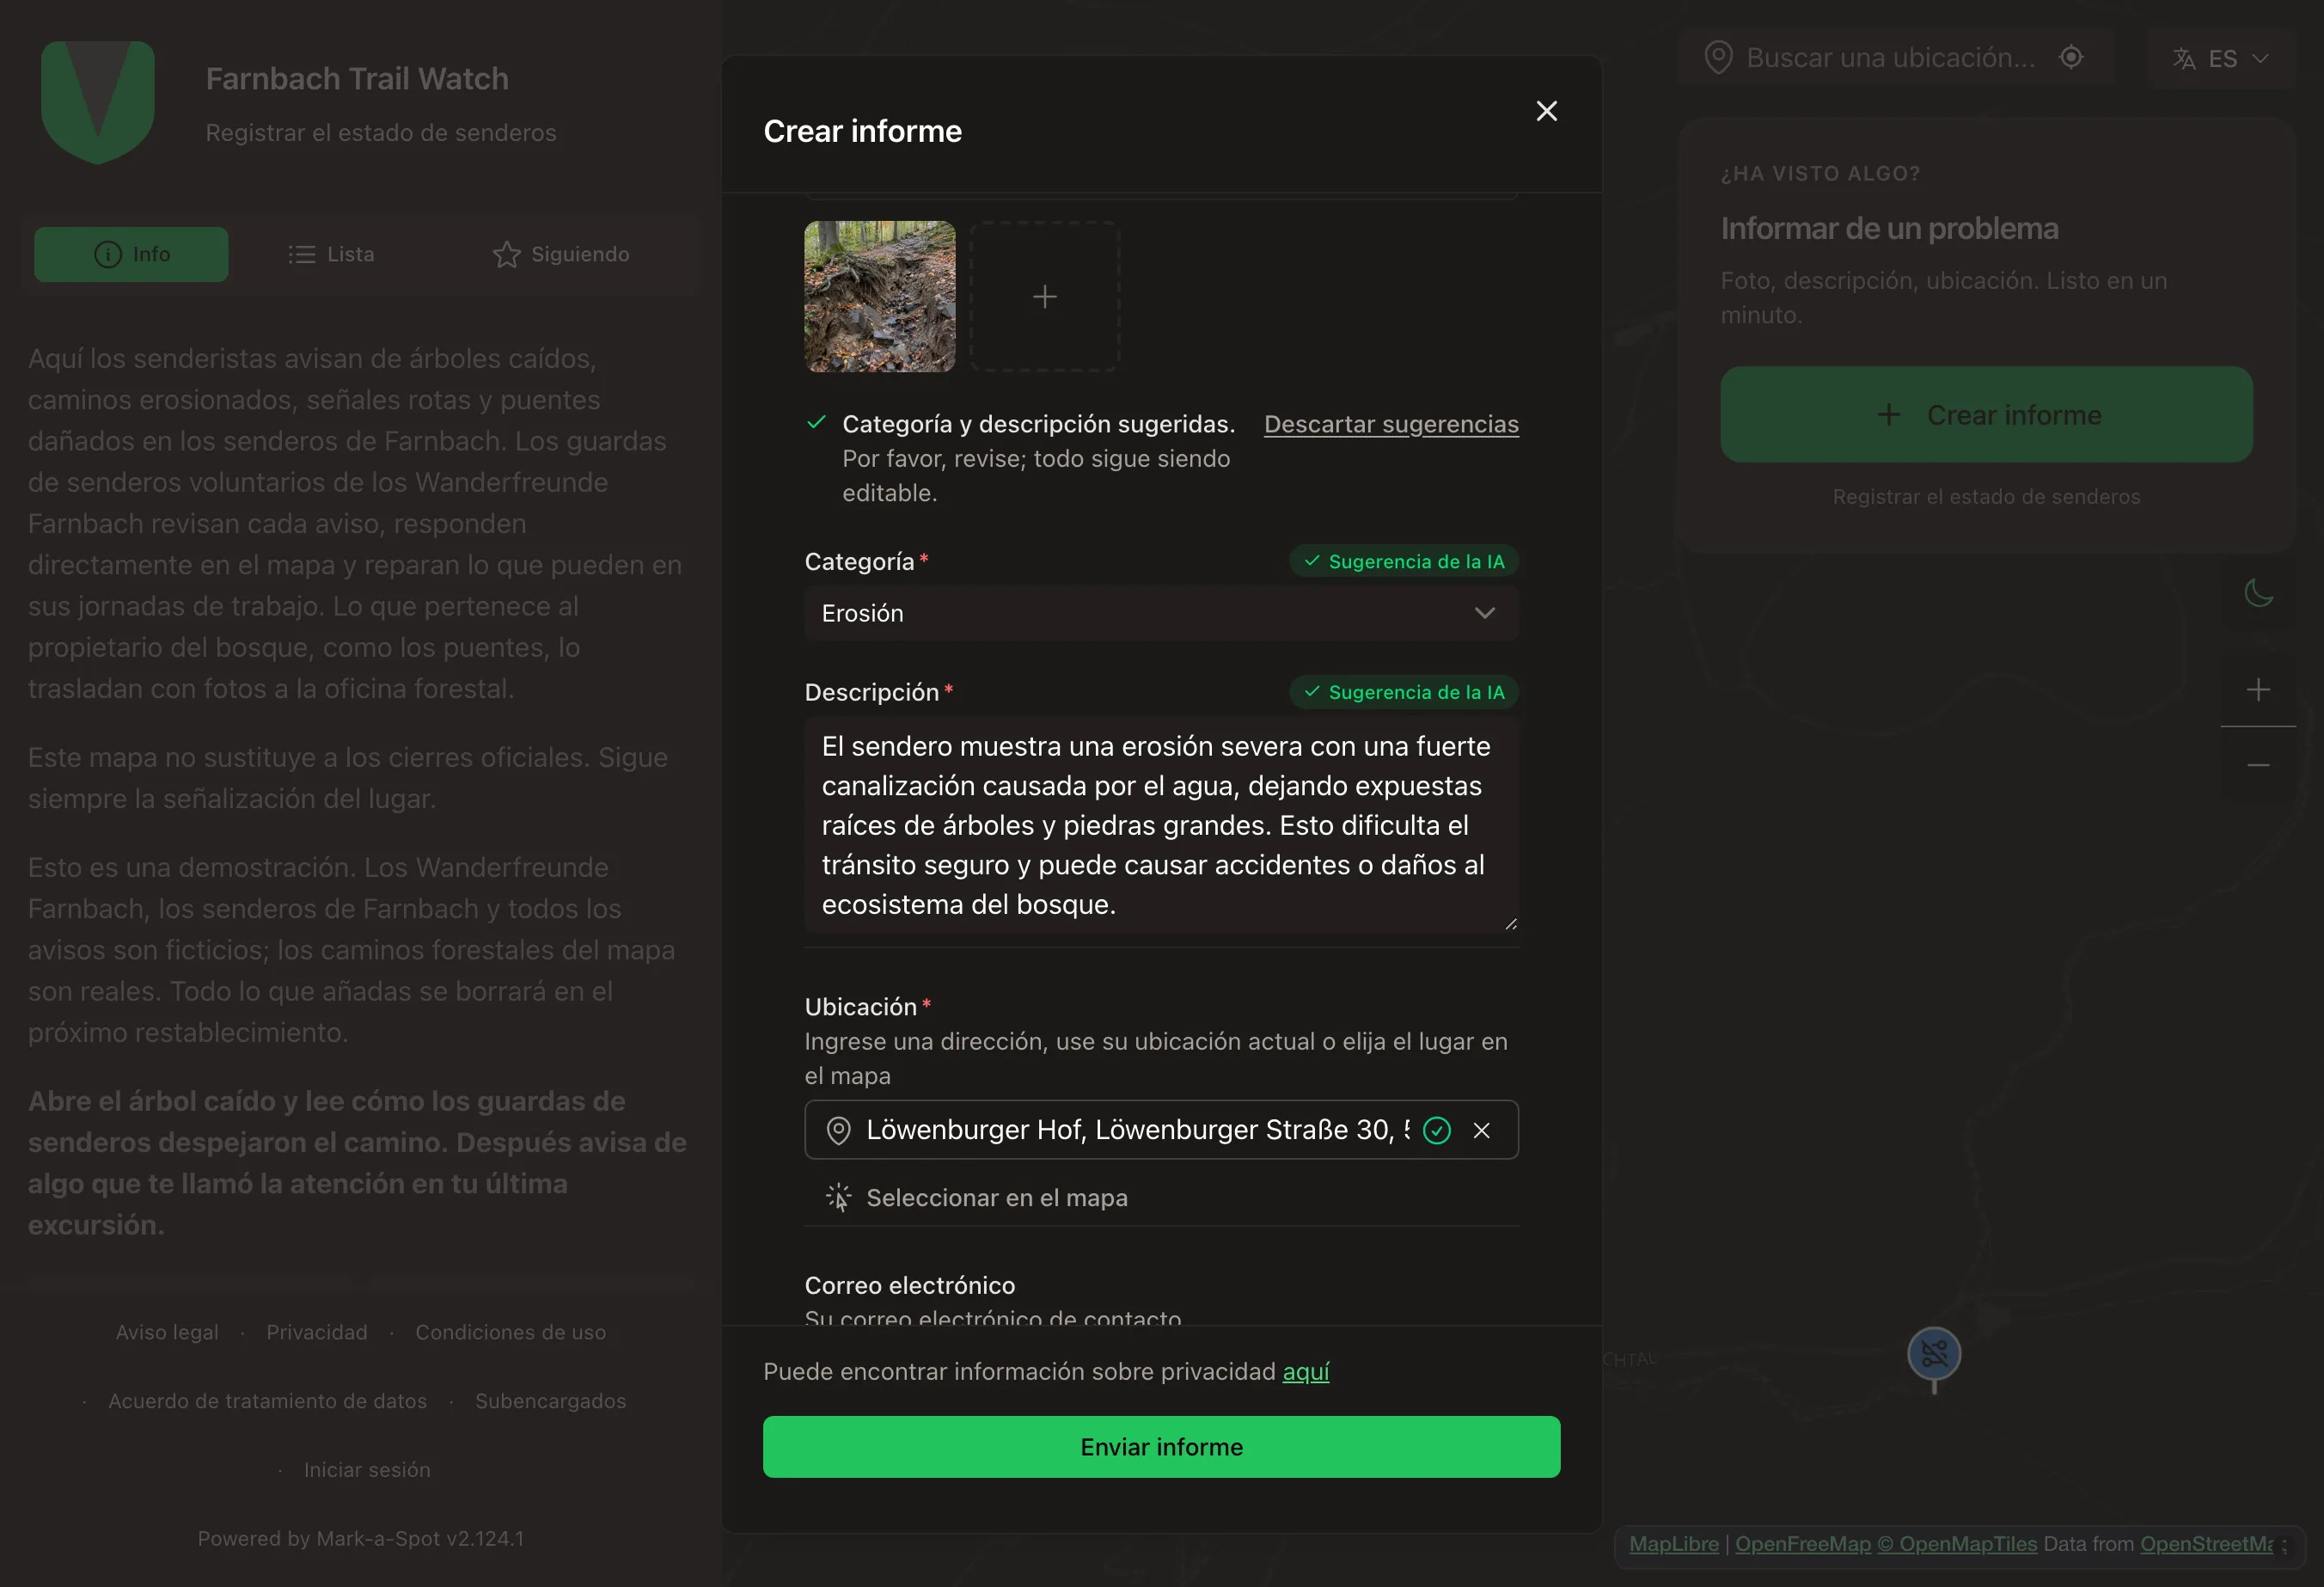Screen dimensions: 2324x1587
Task: Open the privacy information aquí link
Action: click(x=1306, y=1371)
